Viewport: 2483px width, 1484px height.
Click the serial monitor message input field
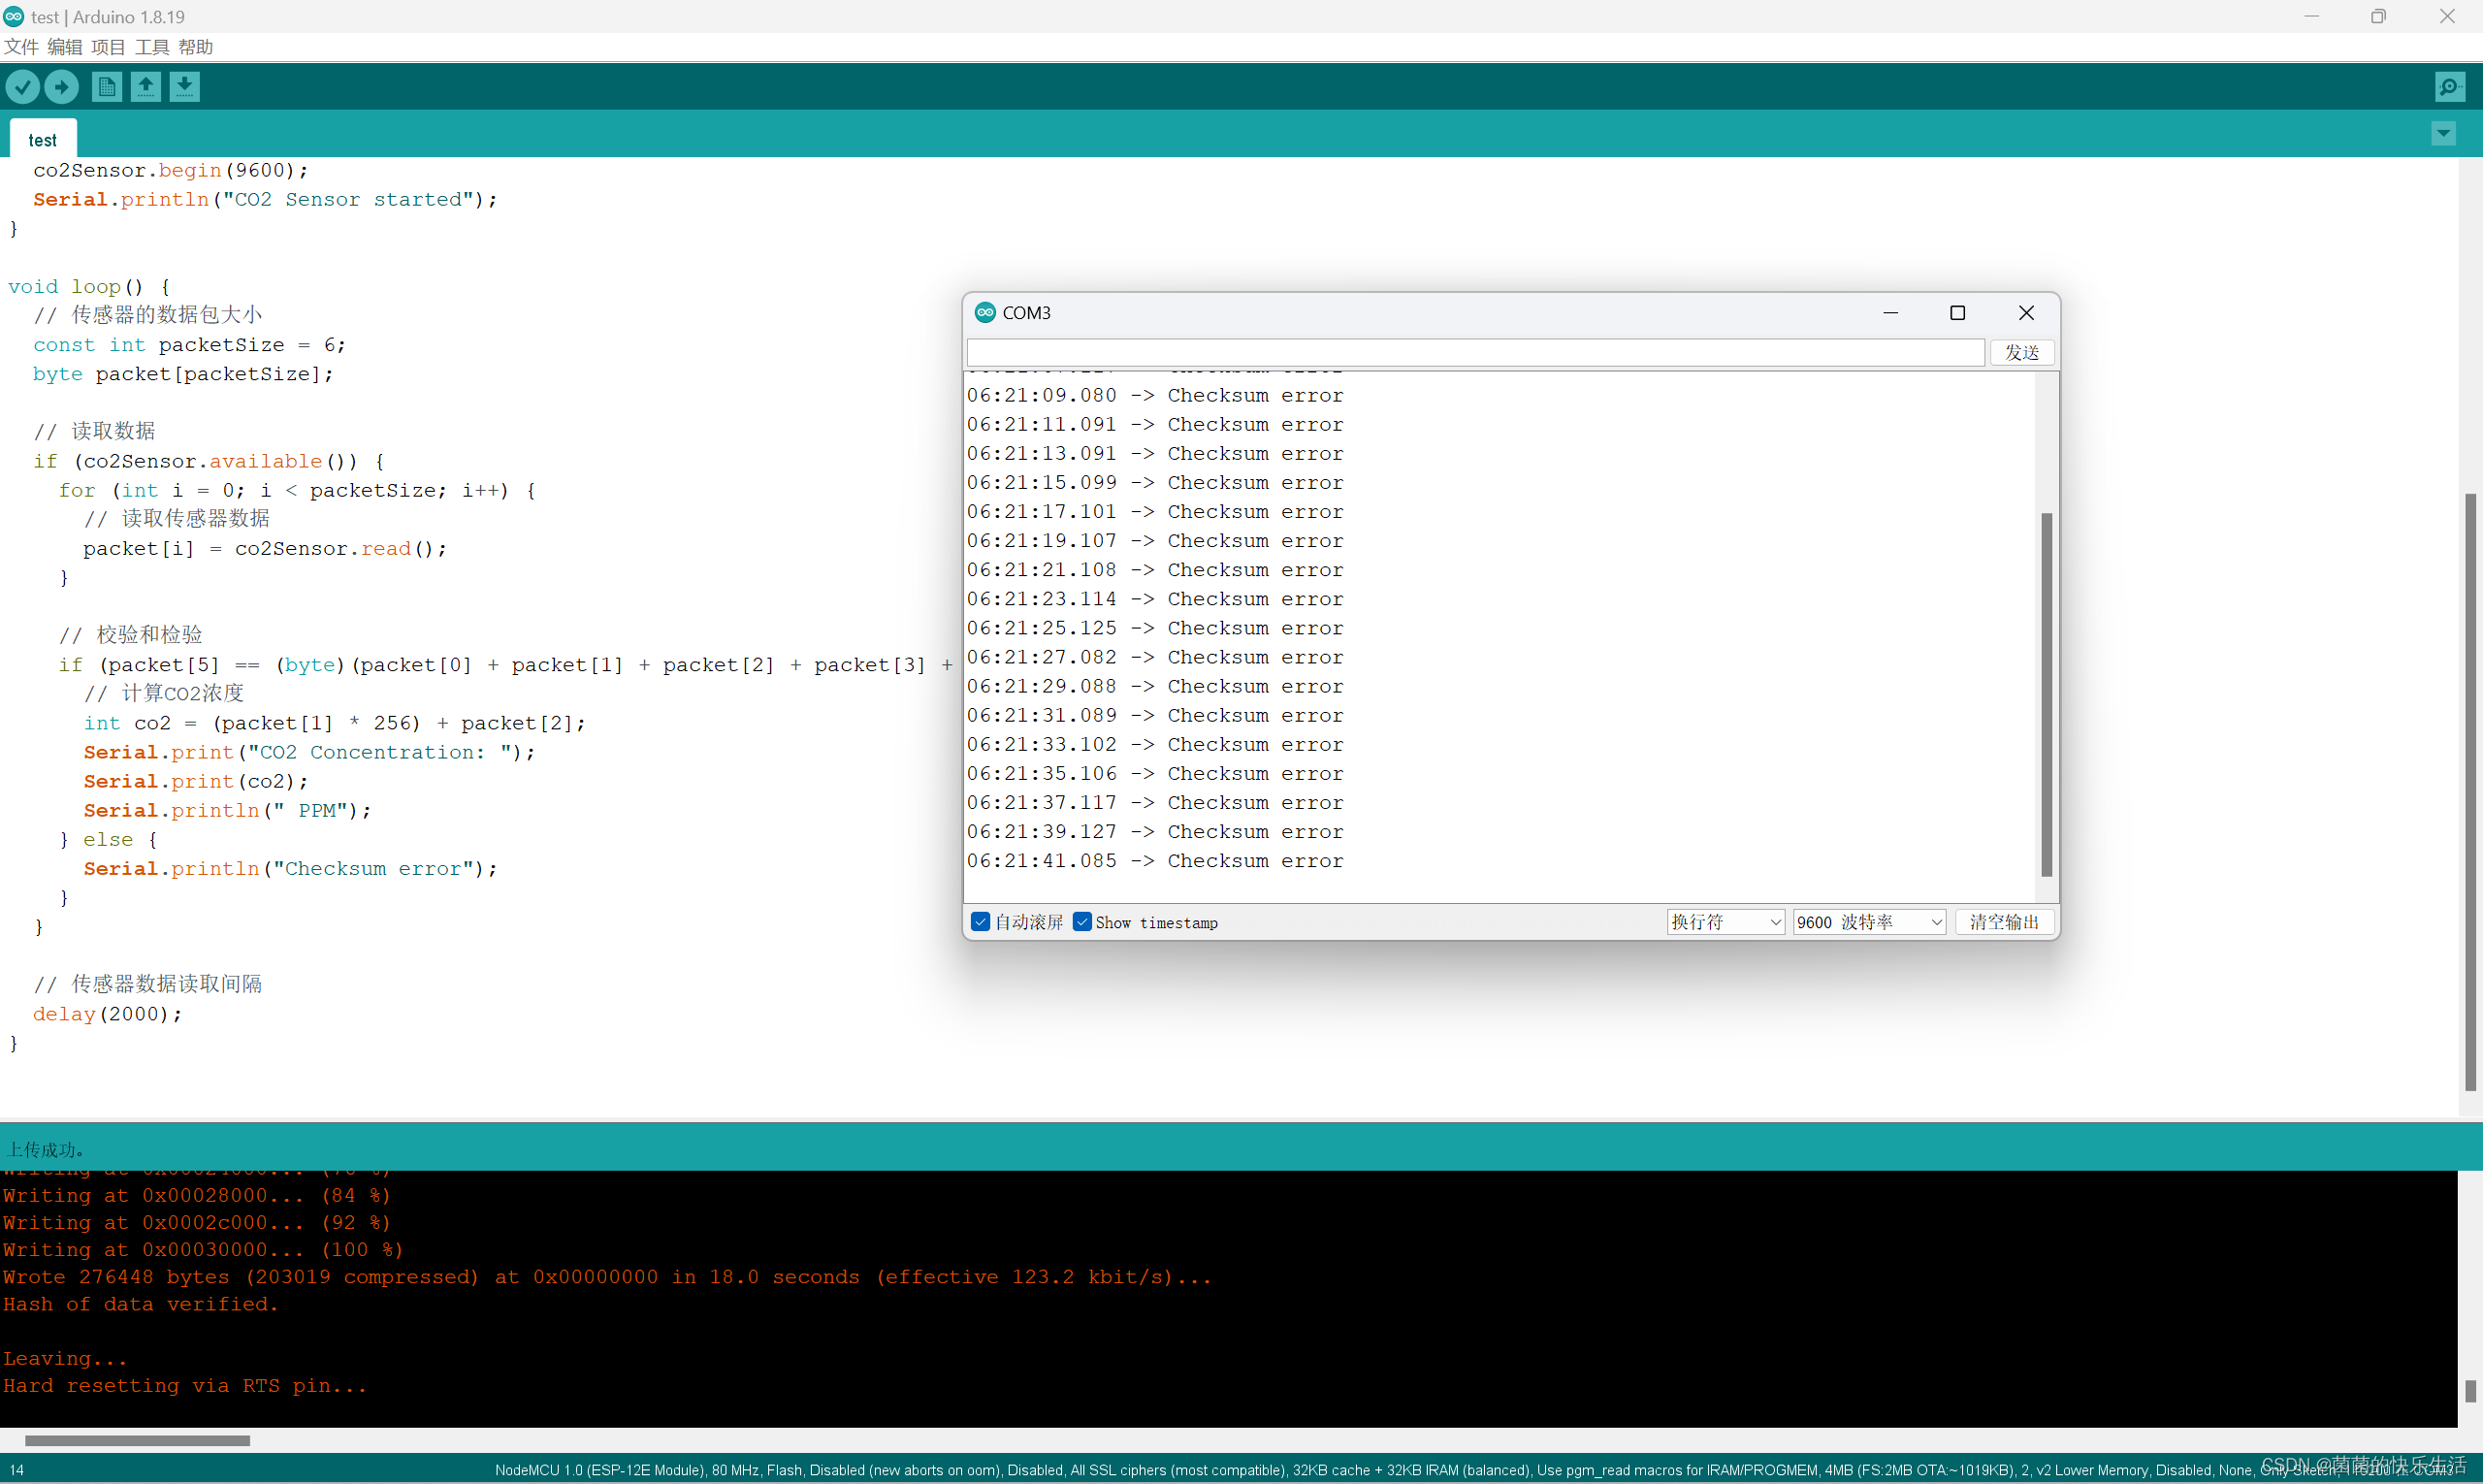point(1475,352)
